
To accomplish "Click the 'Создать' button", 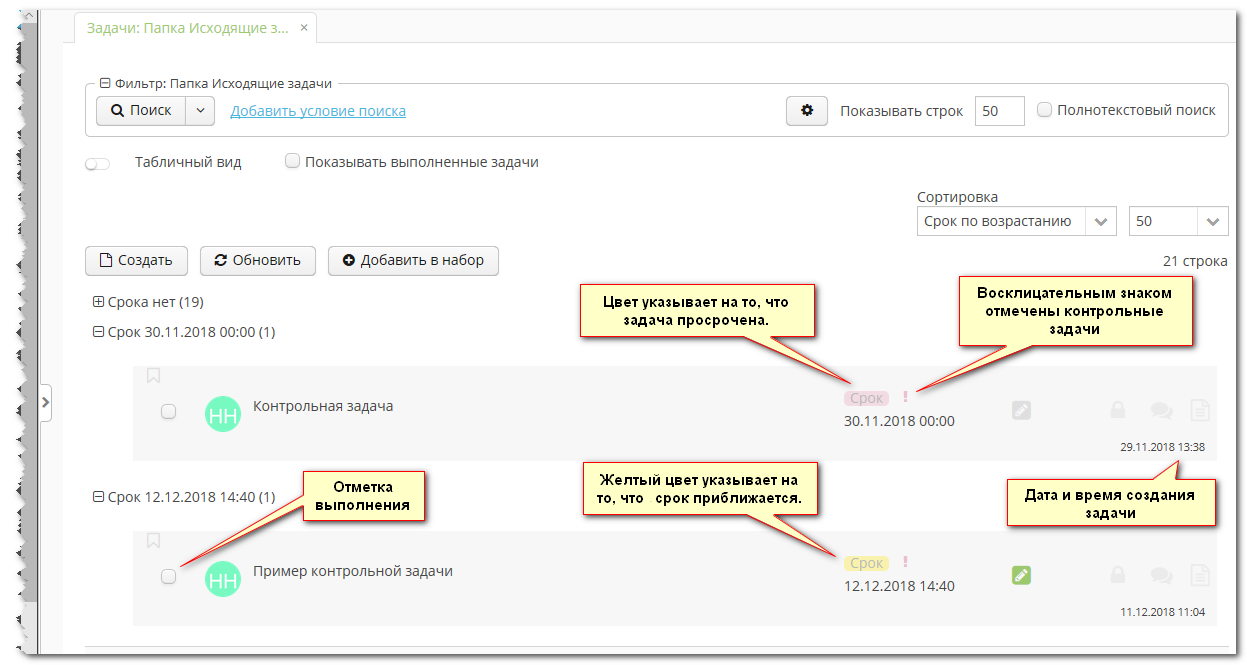I will (136, 260).
